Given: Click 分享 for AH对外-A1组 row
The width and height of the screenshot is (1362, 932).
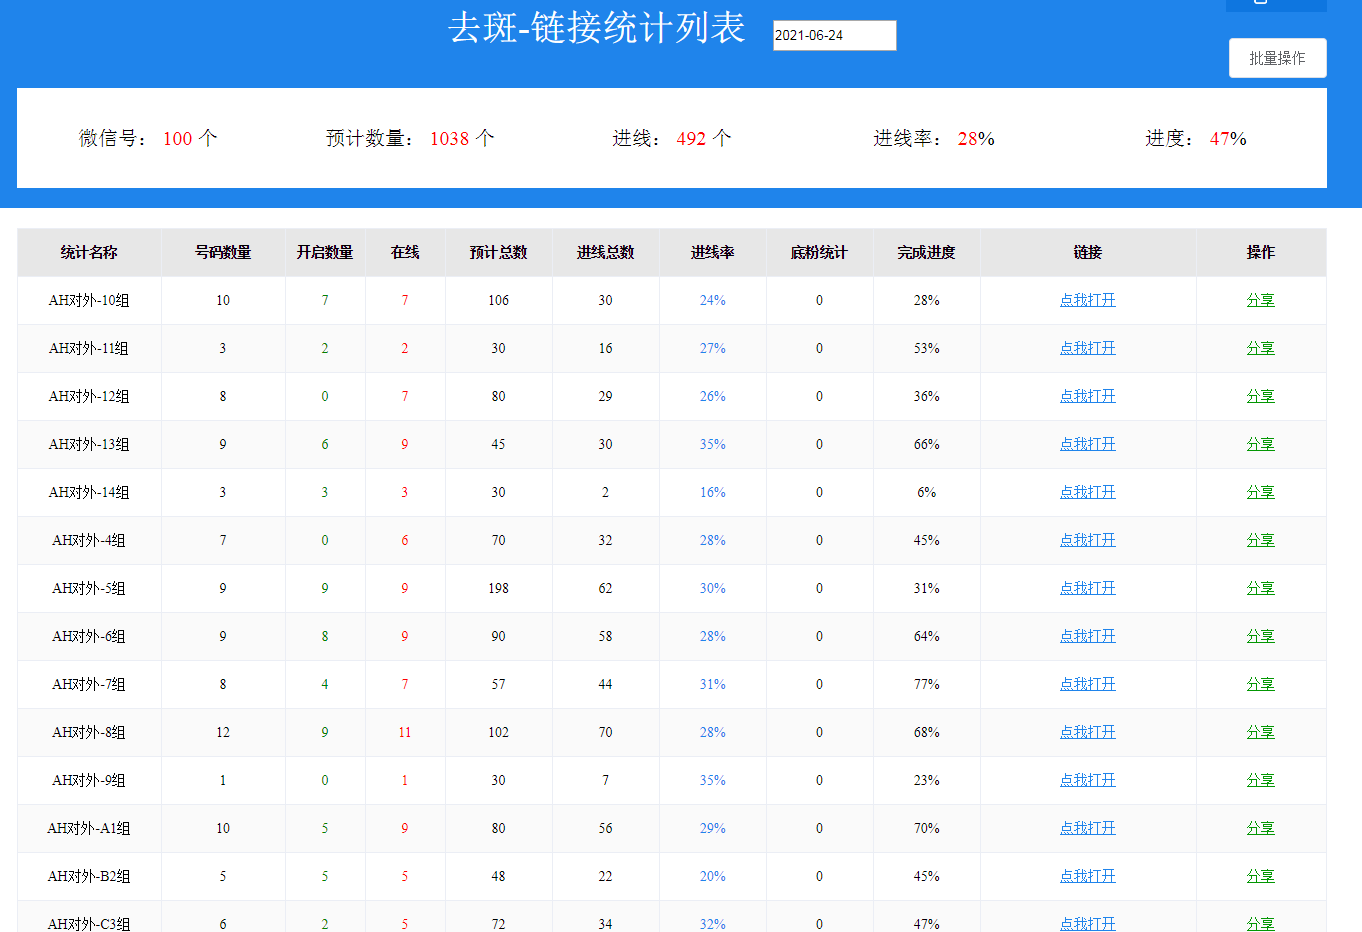Looking at the screenshot, I should pyautogui.click(x=1260, y=828).
